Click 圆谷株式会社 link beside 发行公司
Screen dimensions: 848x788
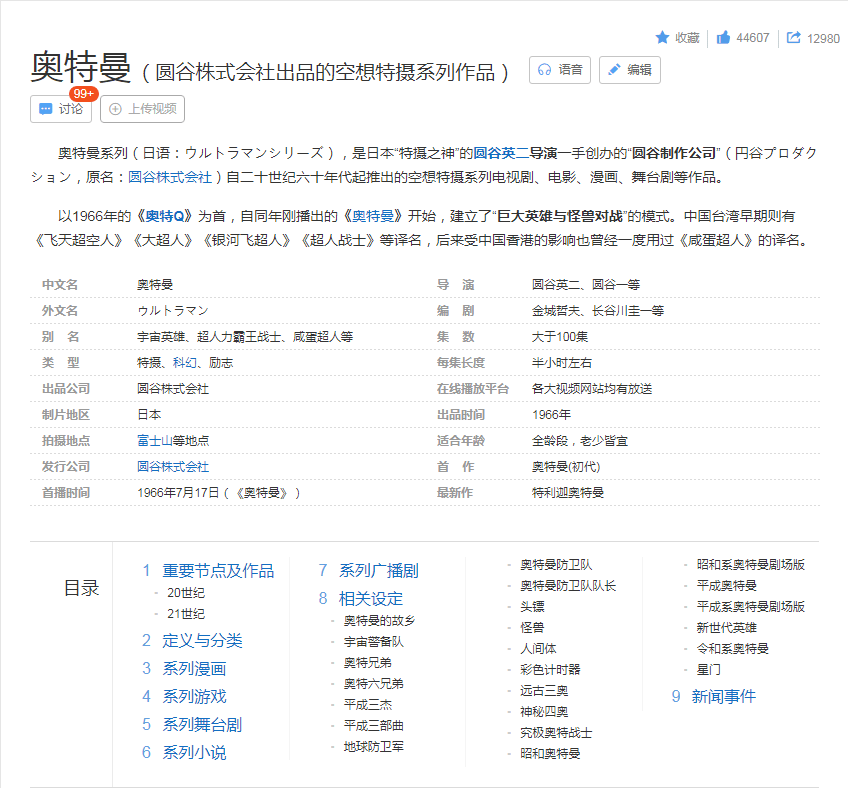pyautogui.click(x=173, y=467)
